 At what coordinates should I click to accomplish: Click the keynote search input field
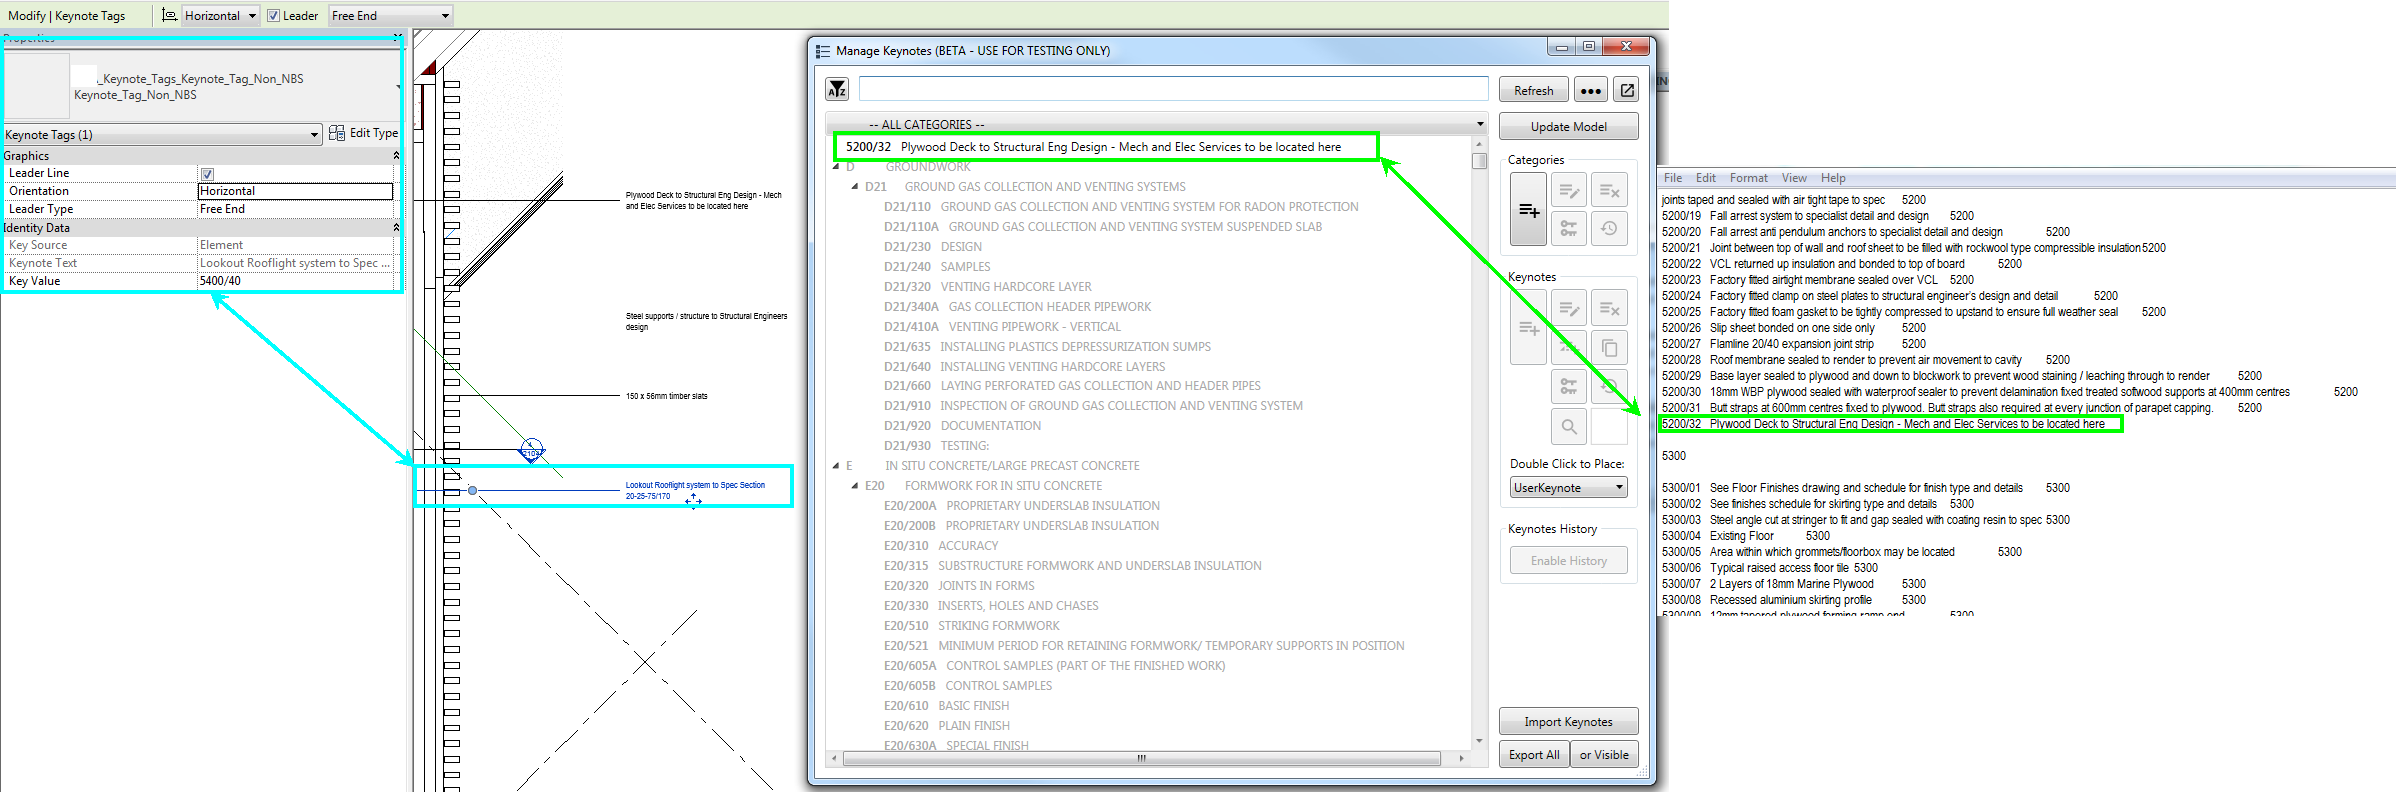(x=1173, y=89)
